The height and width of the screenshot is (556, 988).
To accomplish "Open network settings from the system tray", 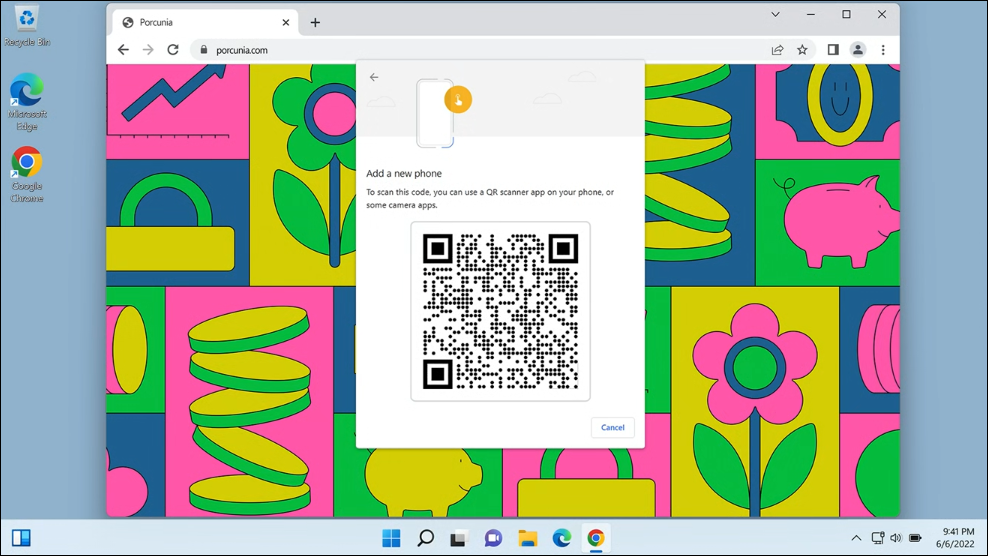I will point(878,538).
